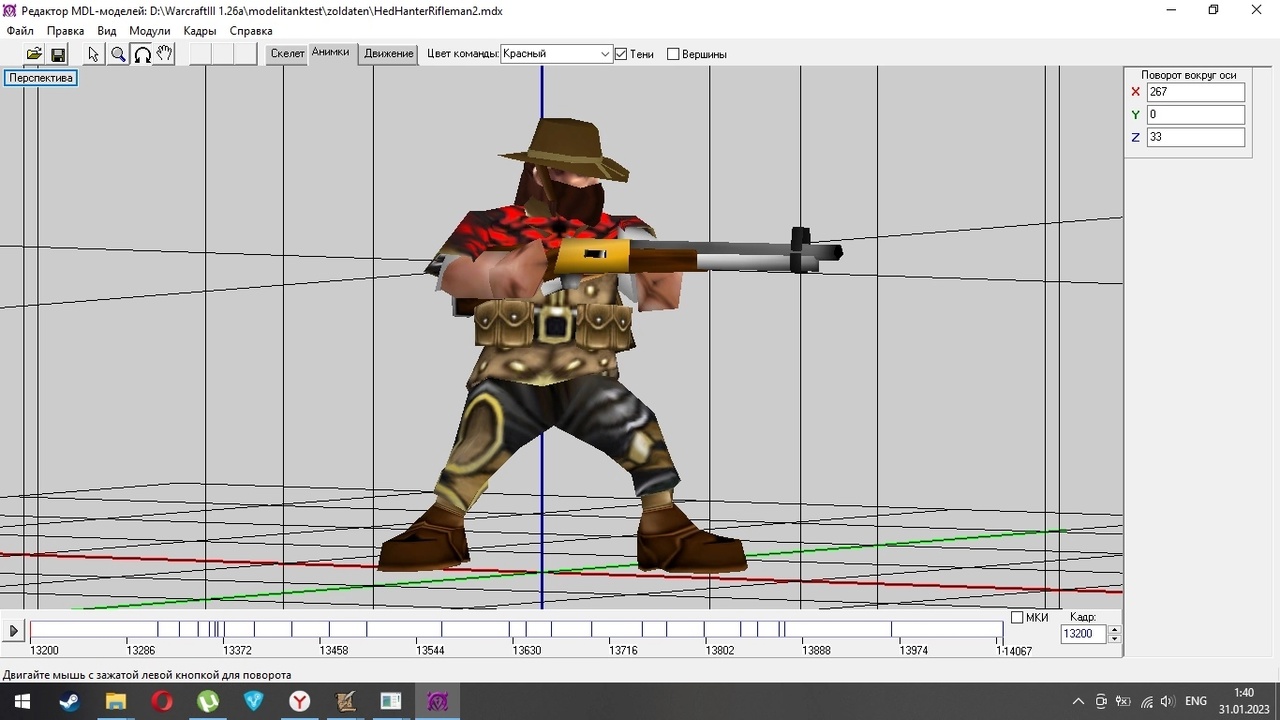Toggle the Тени shadows checkbox
The width and height of the screenshot is (1280, 720).
621,54
